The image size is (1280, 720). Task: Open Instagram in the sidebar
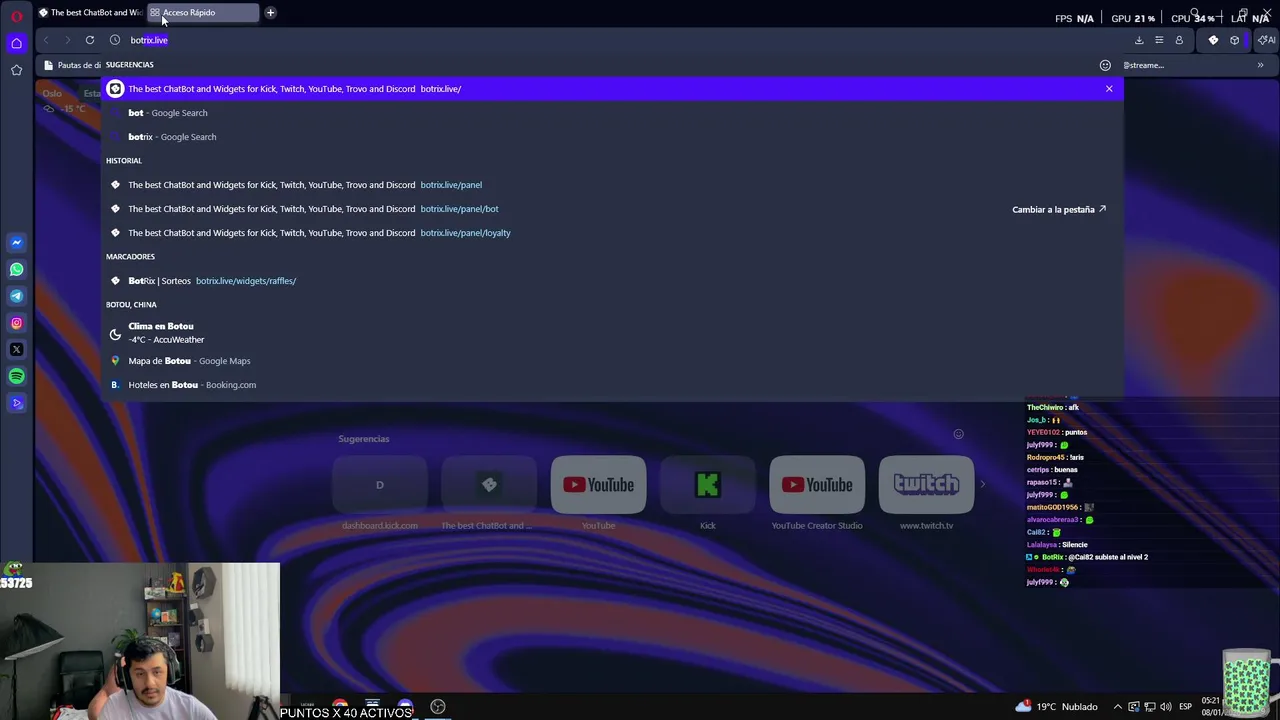pos(16,323)
